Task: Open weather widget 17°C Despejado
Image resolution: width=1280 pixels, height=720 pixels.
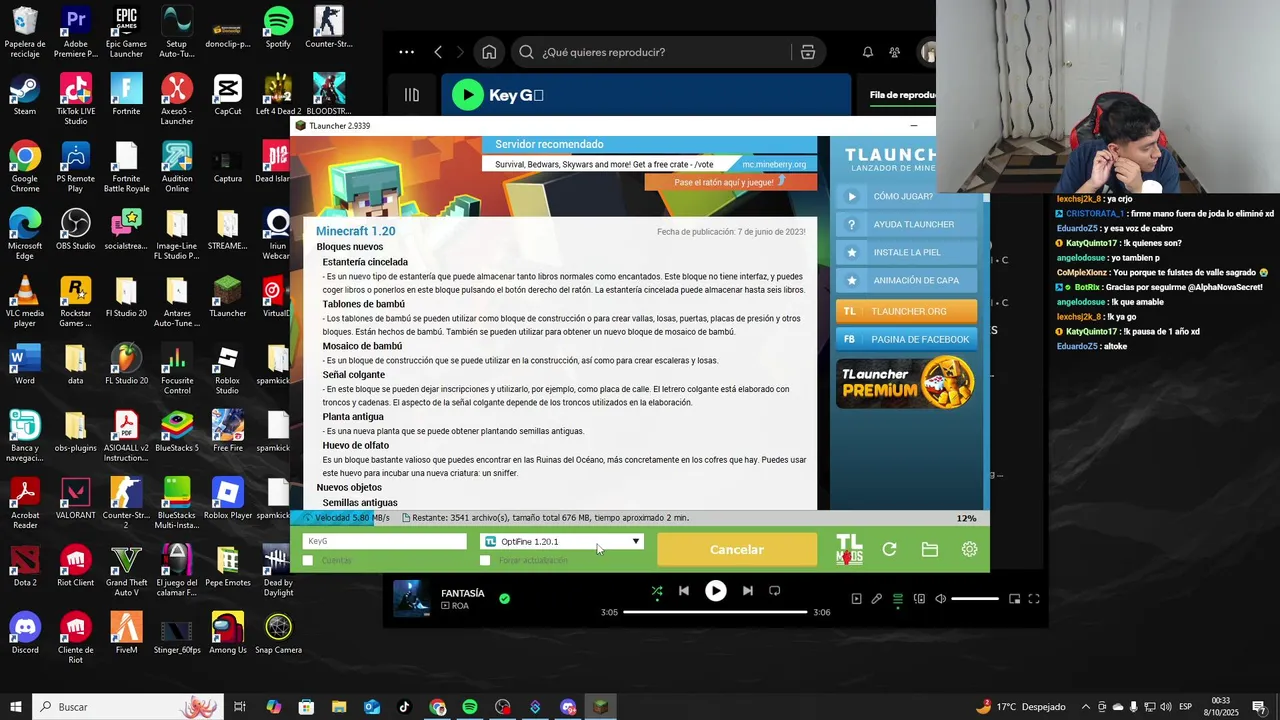Action: point(1021,707)
